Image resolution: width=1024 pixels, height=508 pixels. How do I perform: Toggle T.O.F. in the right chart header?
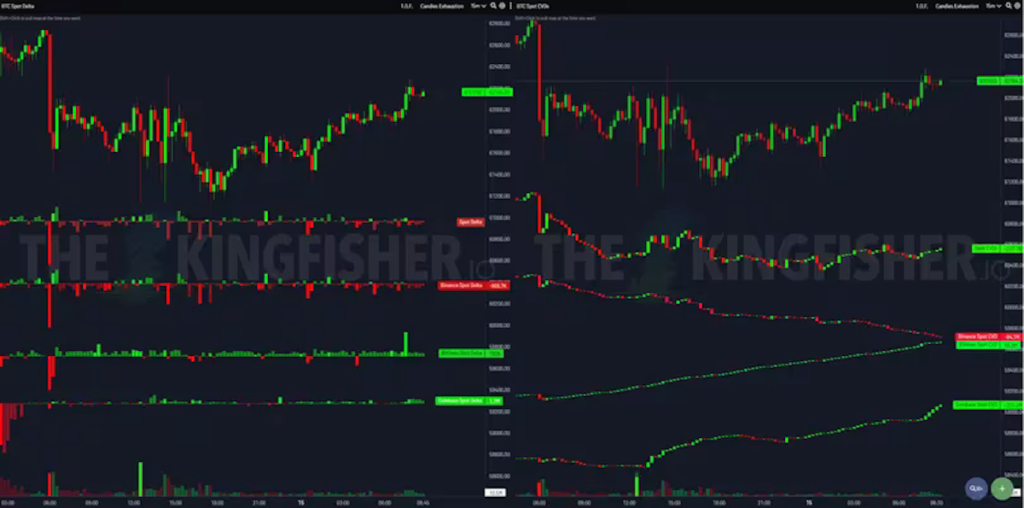pos(923,6)
